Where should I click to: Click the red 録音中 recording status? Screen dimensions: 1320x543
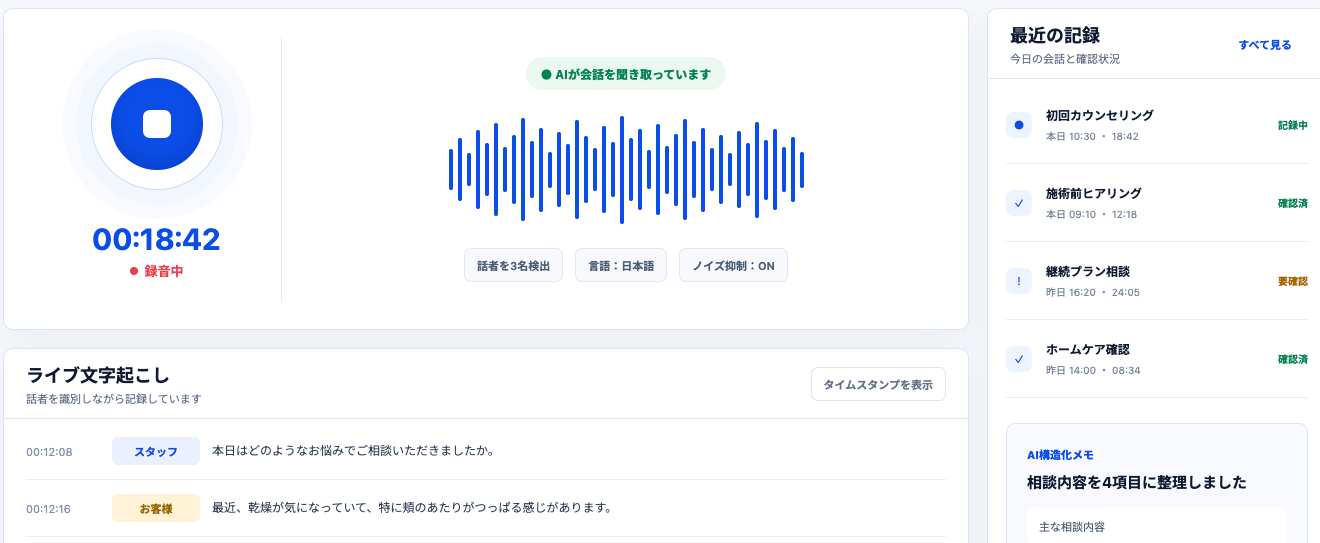[157, 271]
